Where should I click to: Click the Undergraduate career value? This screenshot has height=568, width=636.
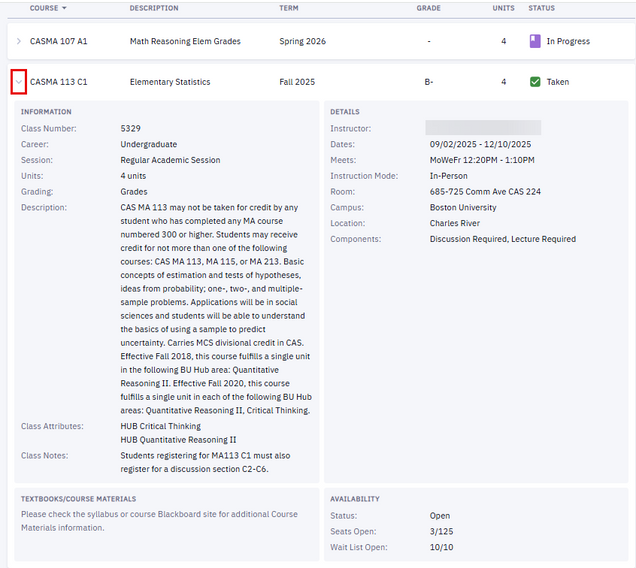click(x=148, y=144)
